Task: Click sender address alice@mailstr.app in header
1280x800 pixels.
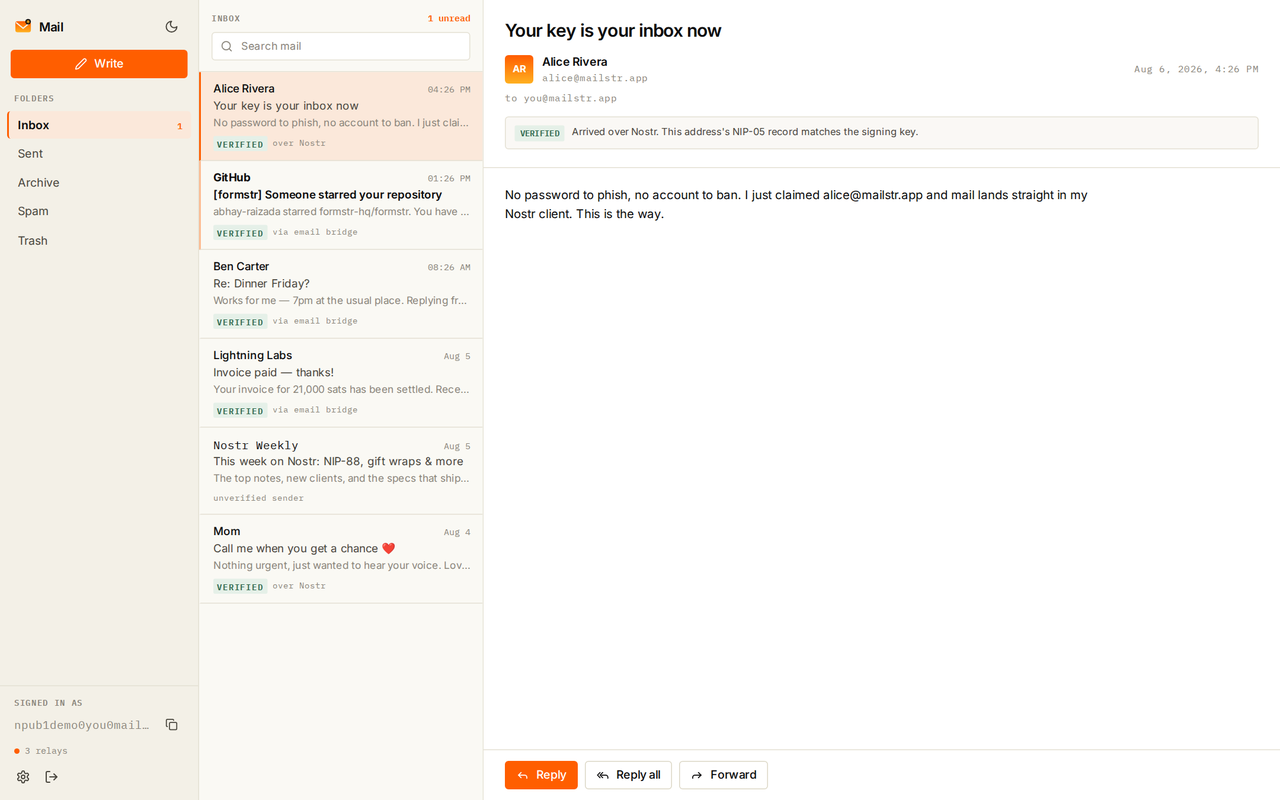Action: coord(595,78)
